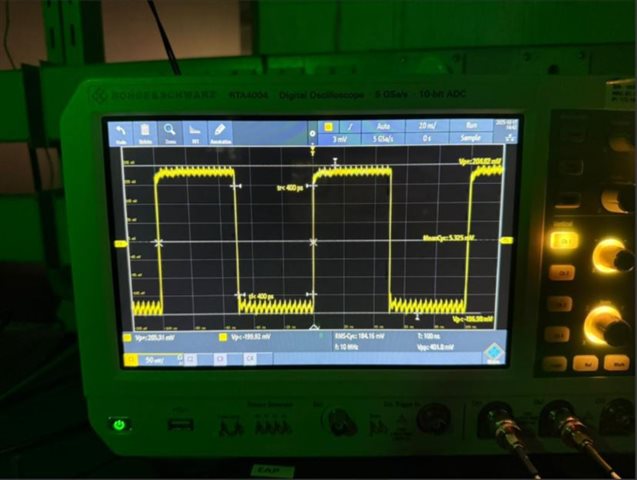Open the Auto trigger mode setting
637x480 pixels.
click(x=383, y=126)
